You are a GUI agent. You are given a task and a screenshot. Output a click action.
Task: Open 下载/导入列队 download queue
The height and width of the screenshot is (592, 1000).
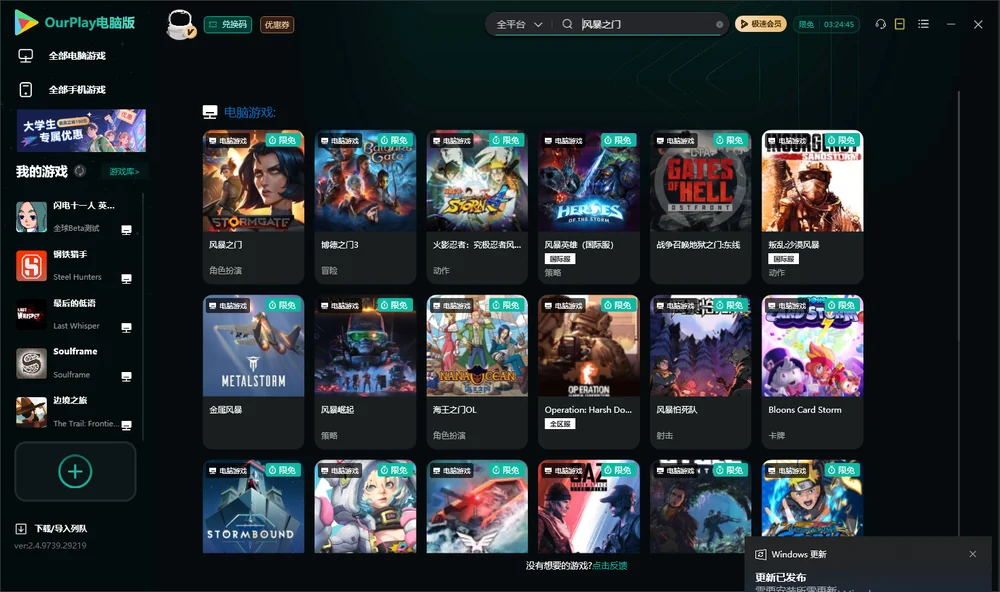point(52,528)
